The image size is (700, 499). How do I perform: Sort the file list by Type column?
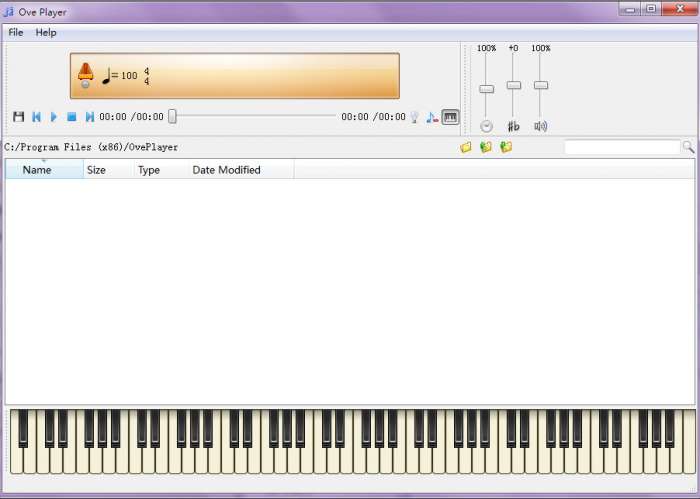click(x=161, y=170)
